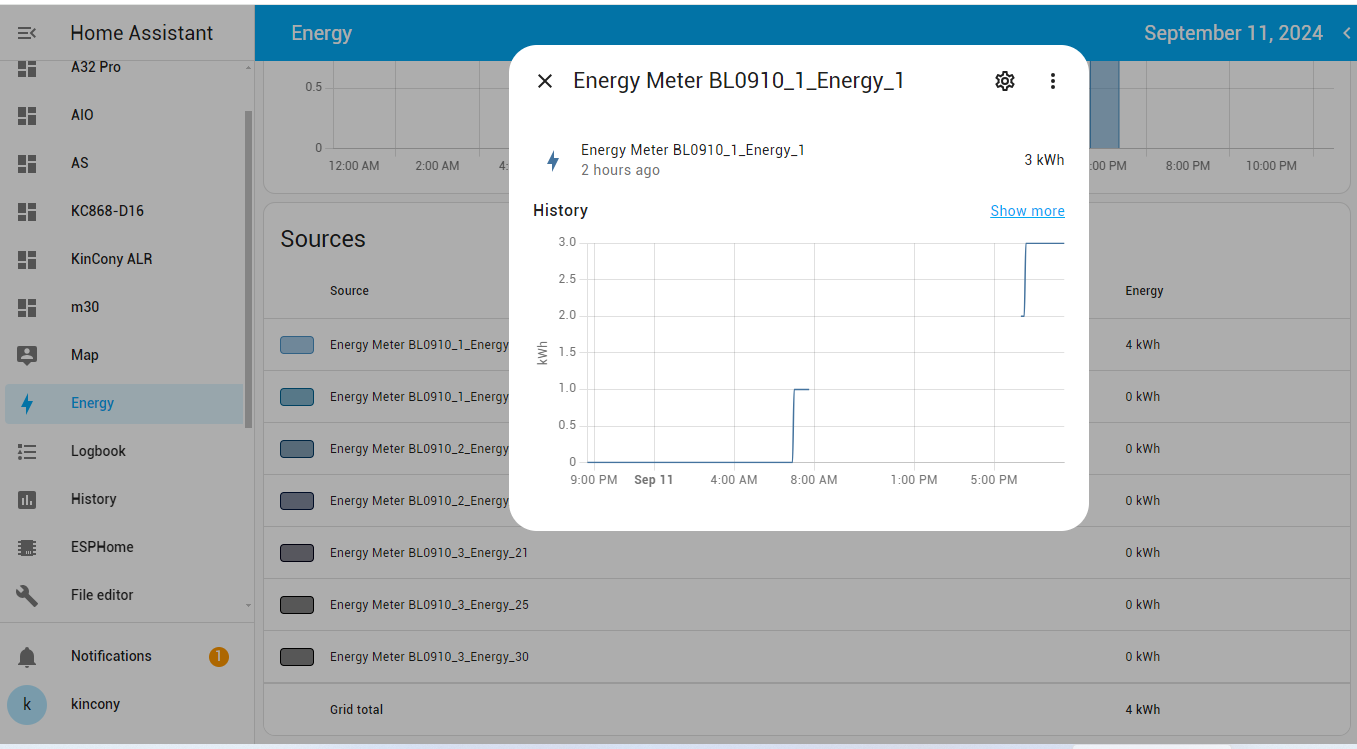Screen dimensions: 1357x749
Task: Open the History sidebar item
Action: [93, 499]
